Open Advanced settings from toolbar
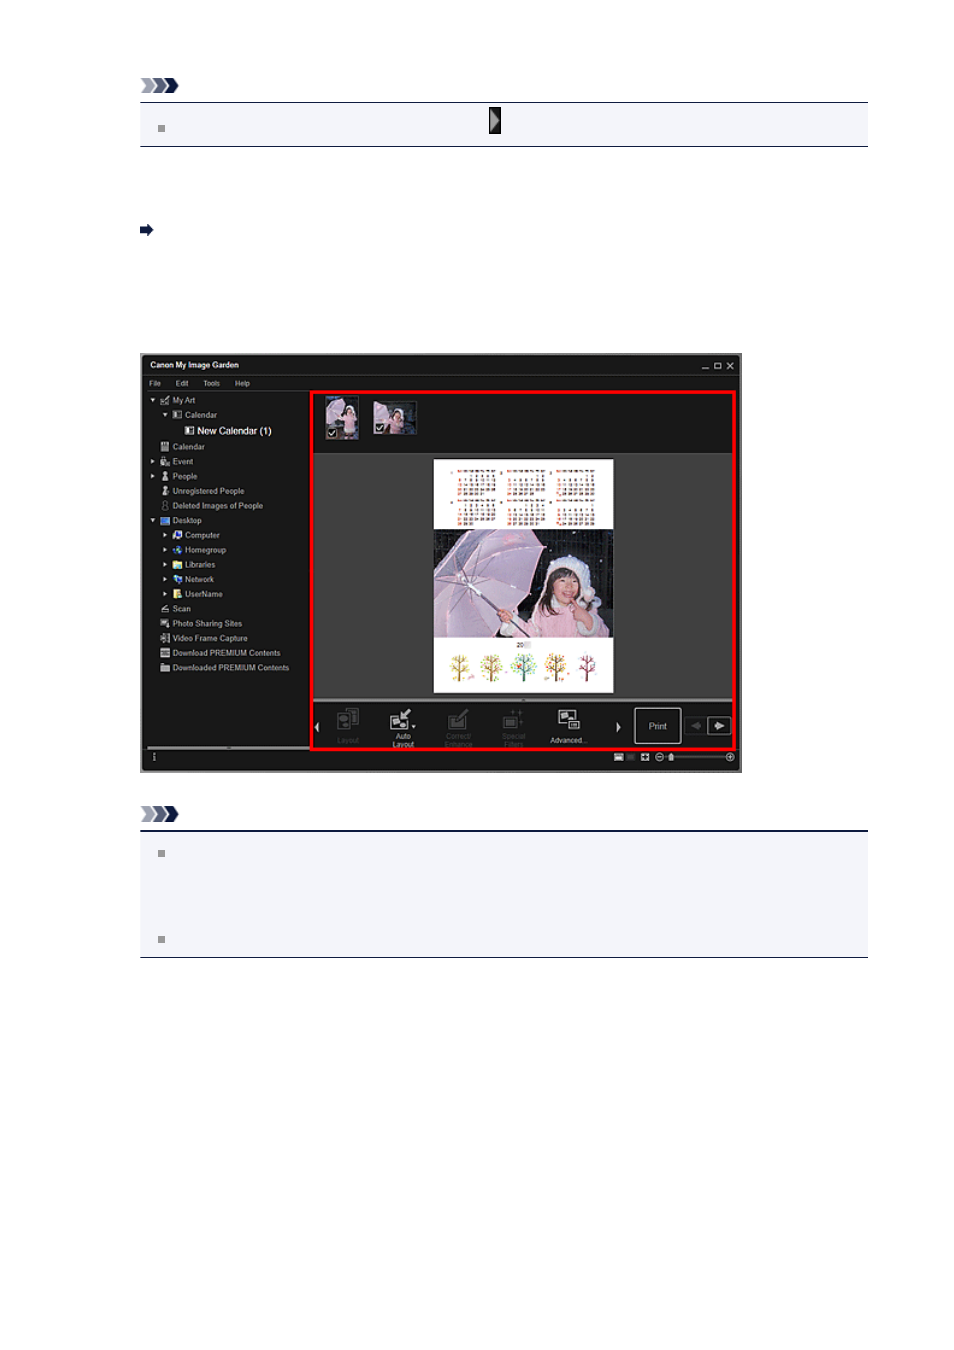The height and width of the screenshot is (1350, 954). click(x=568, y=726)
